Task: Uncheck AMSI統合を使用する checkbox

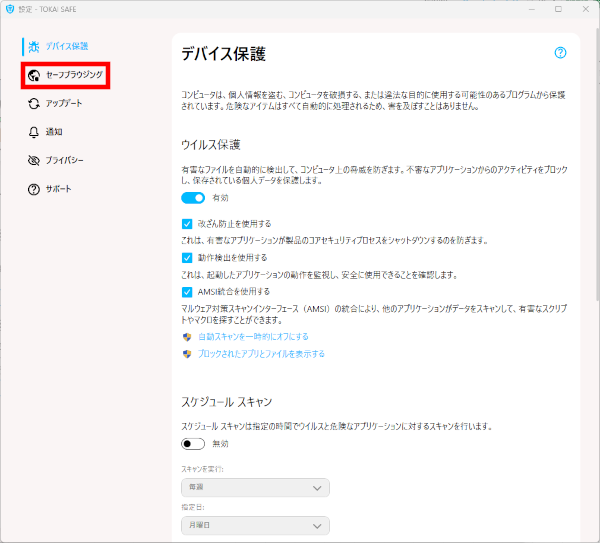Action: click(187, 291)
